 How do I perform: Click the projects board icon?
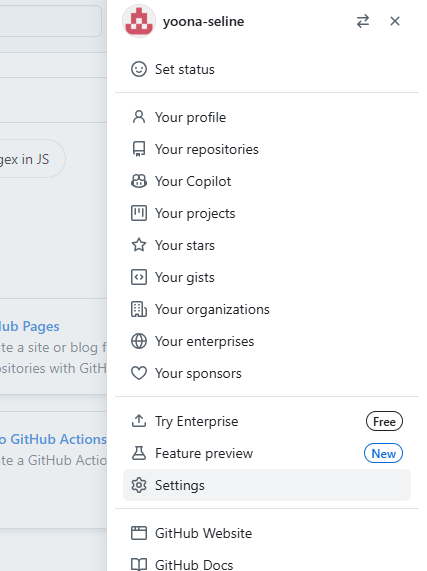tap(139, 213)
